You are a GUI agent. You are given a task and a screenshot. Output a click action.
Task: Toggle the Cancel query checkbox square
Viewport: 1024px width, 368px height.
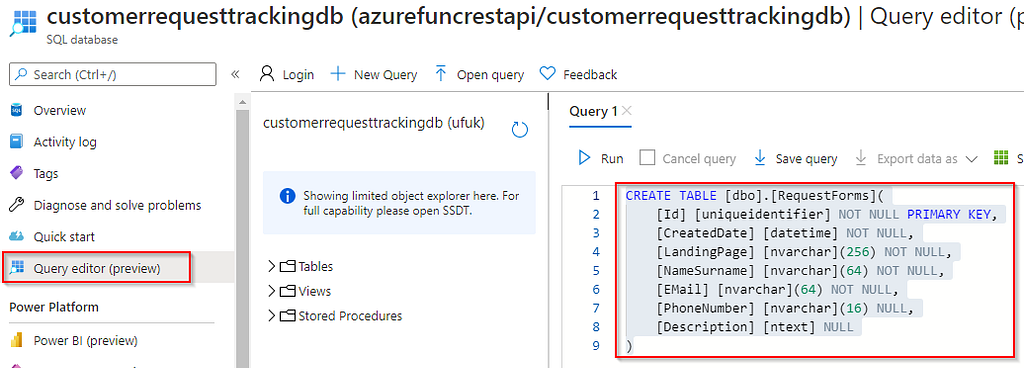coord(647,158)
